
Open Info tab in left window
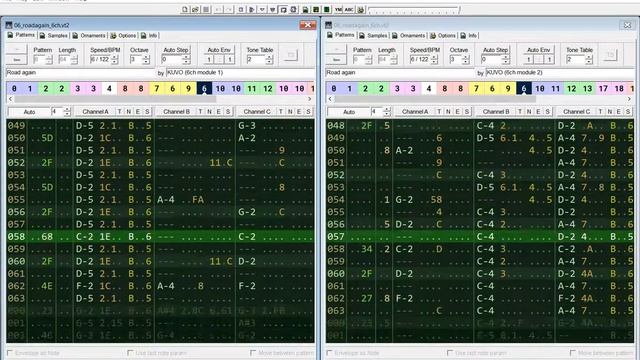149,36
